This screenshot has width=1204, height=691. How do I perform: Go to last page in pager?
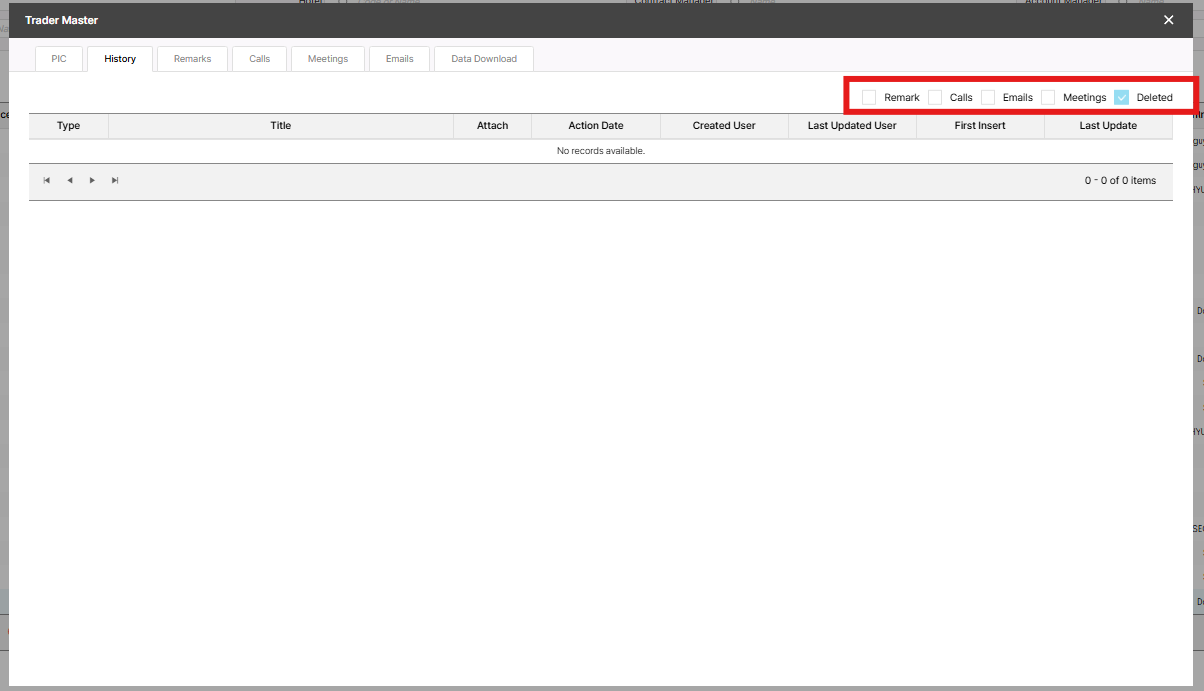coord(115,180)
